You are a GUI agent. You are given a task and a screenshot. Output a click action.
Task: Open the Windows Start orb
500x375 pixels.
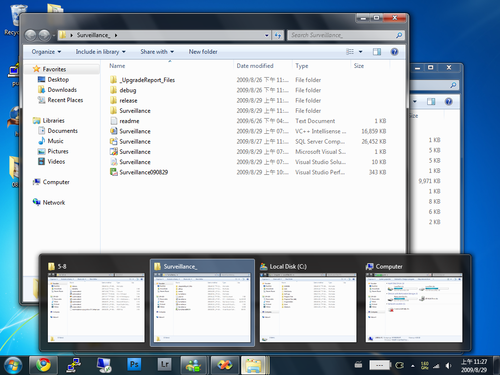pos(13,365)
